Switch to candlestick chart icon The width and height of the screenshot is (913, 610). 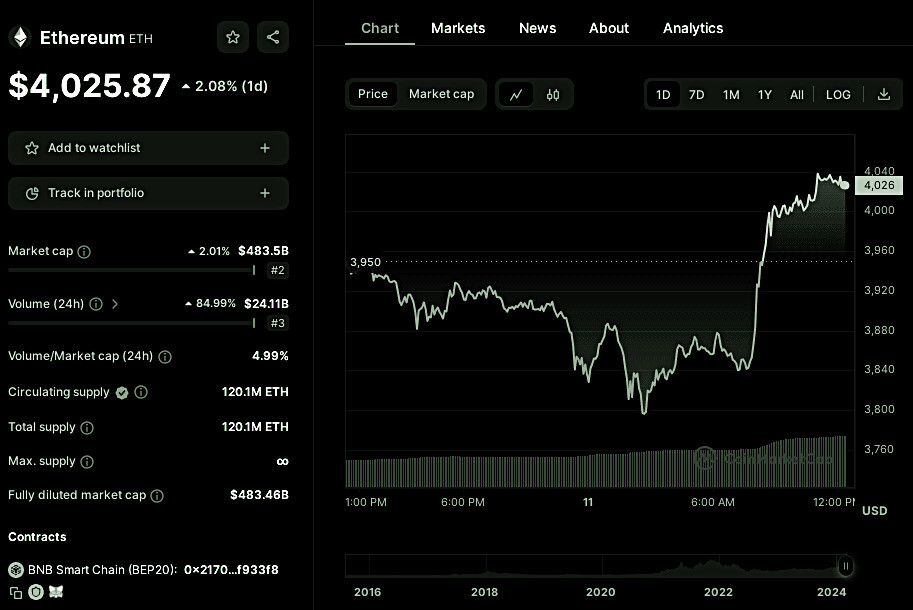coord(553,94)
